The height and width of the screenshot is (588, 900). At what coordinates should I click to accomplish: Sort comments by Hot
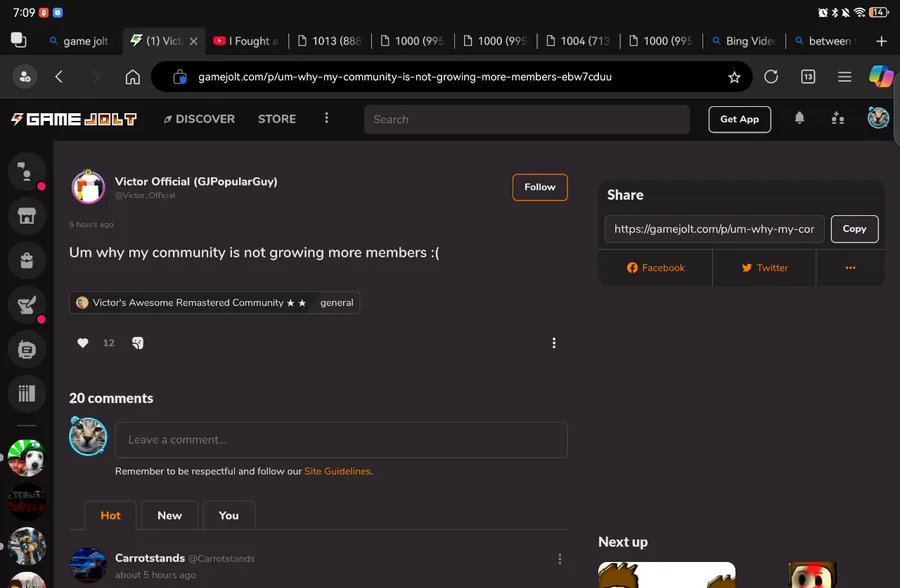[x=110, y=515]
